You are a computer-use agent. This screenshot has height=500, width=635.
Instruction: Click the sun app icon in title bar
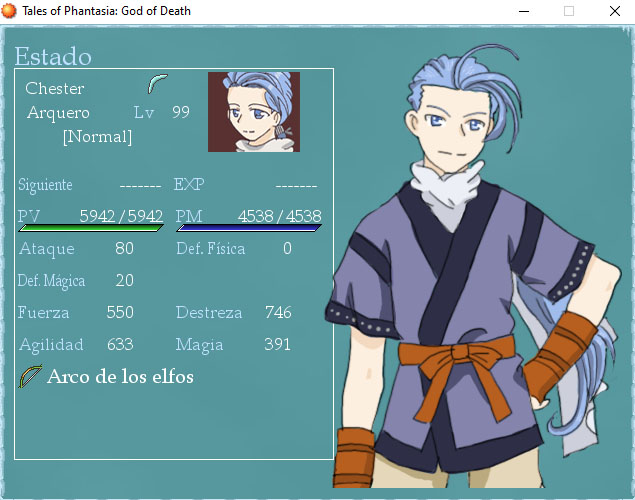[x=9, y=11]
